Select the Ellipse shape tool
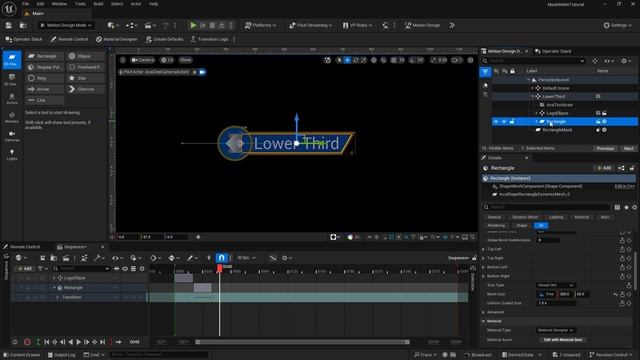Viewport: 640px width, 360px height. 85,56
